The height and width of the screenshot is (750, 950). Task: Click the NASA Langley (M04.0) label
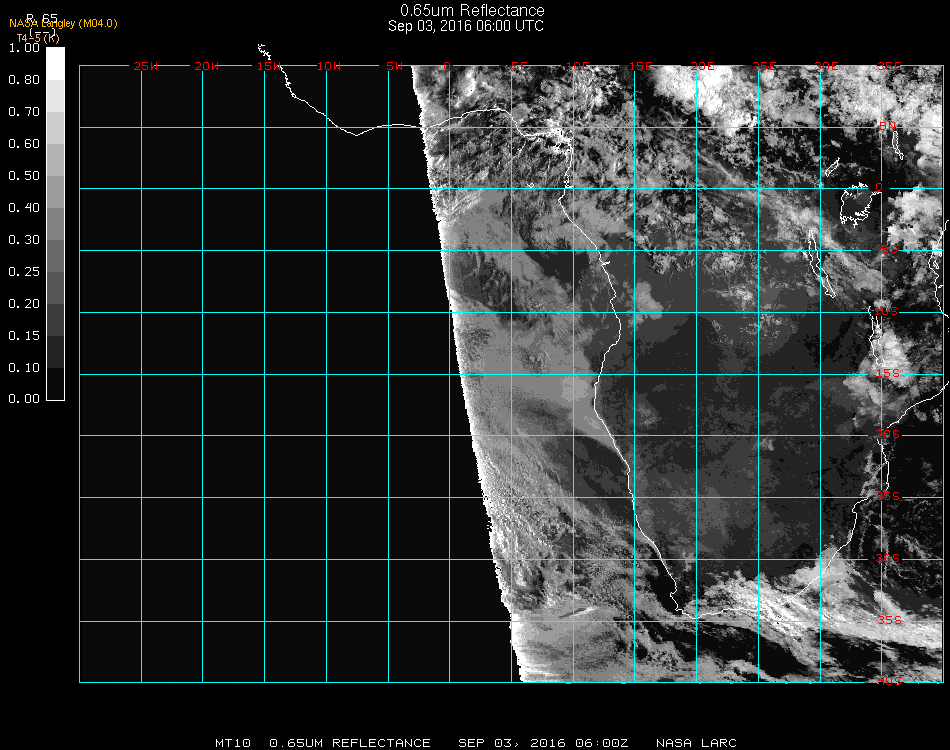pyautogui.click(x=63, y=23)
